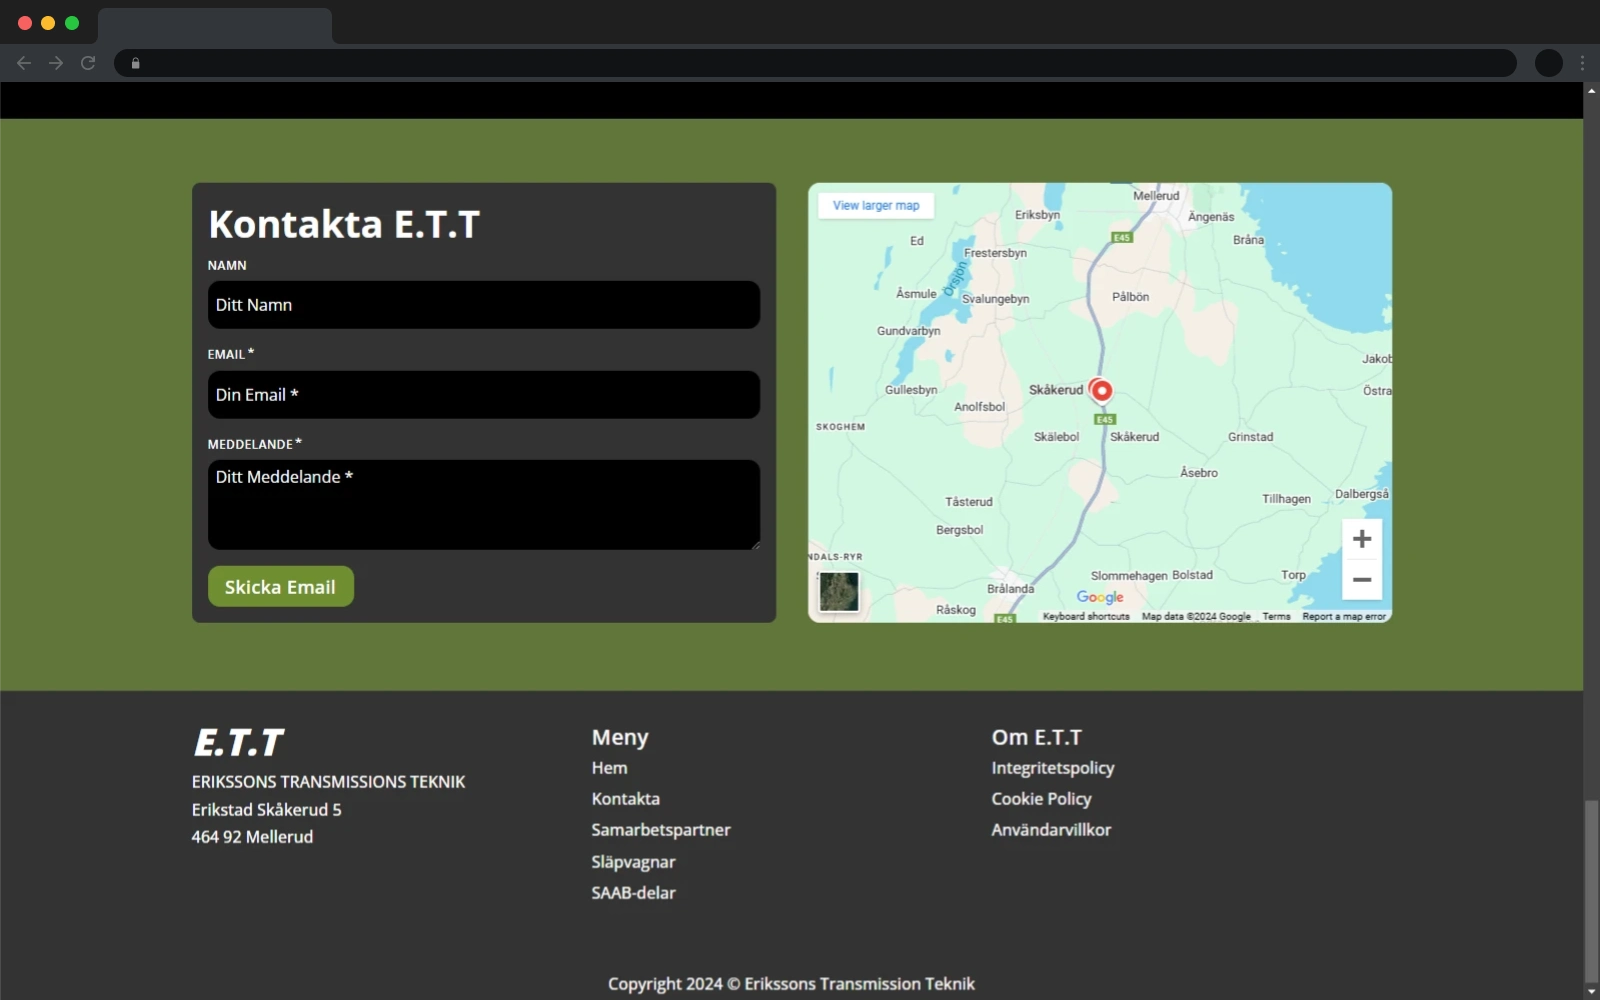This screenshot has width=1600, height=1000.
Task: Zoom in on the map
Action: click(1361, 539)
